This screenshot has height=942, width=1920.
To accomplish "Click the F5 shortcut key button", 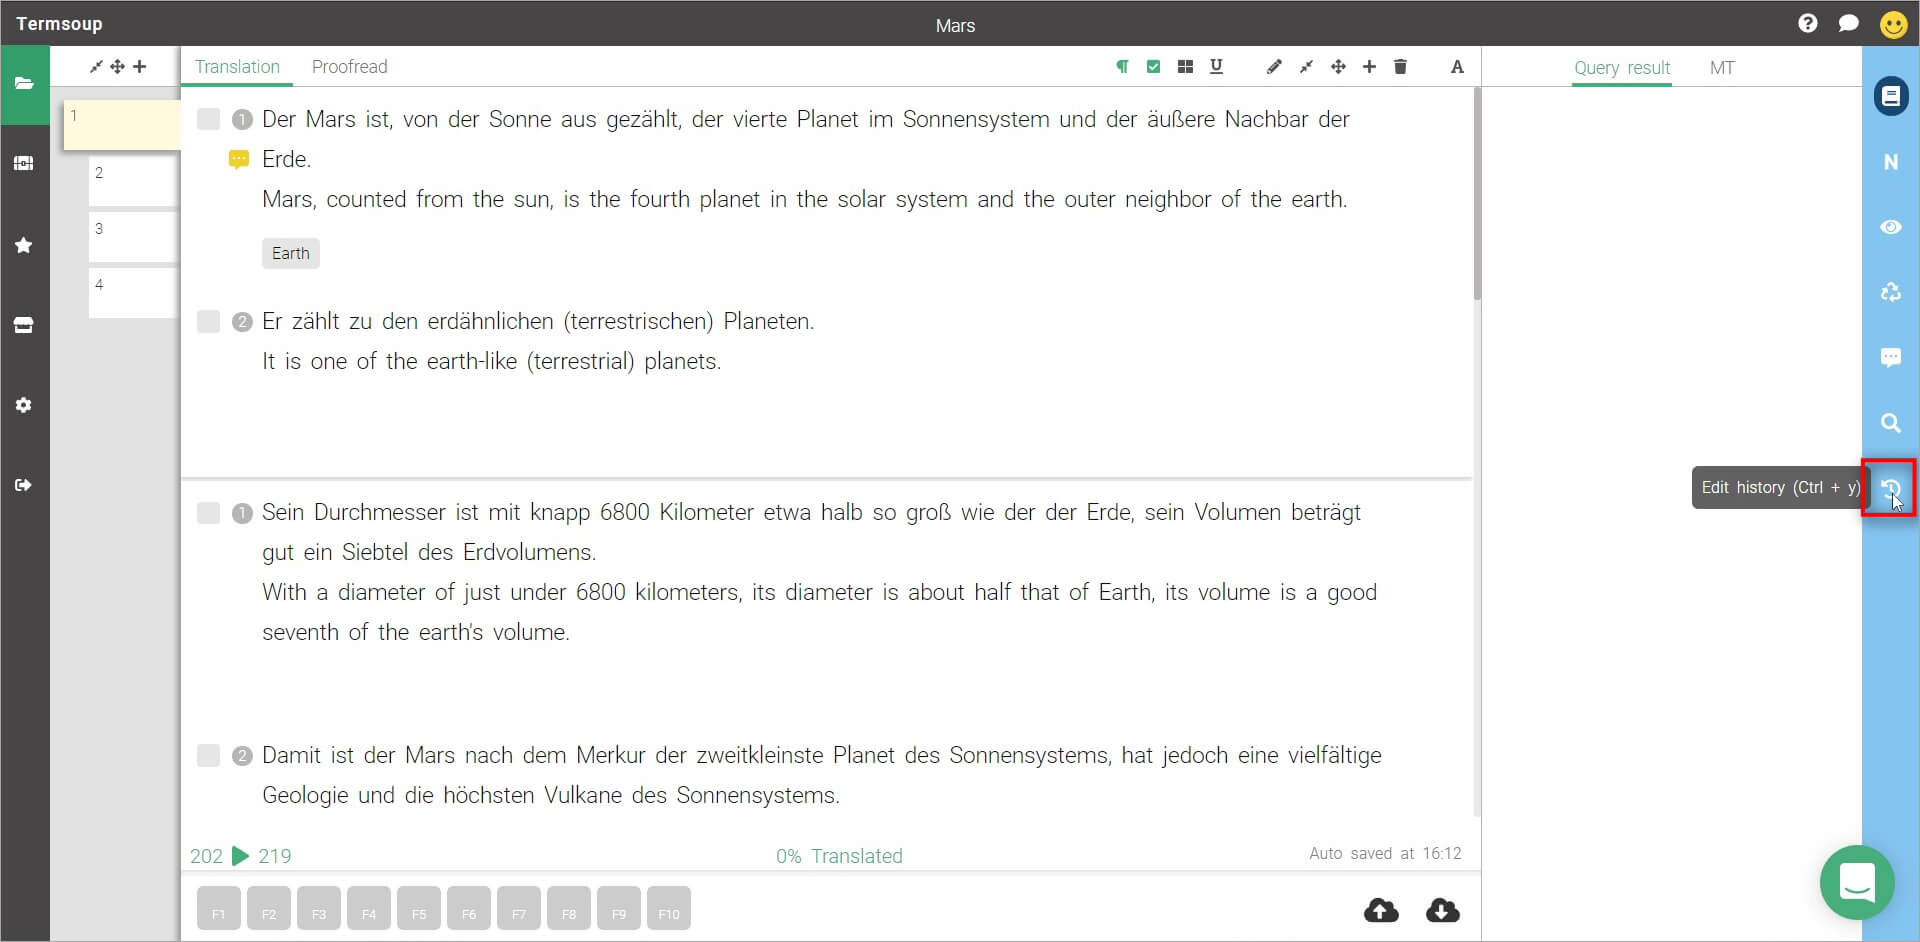I will (419, 909).
